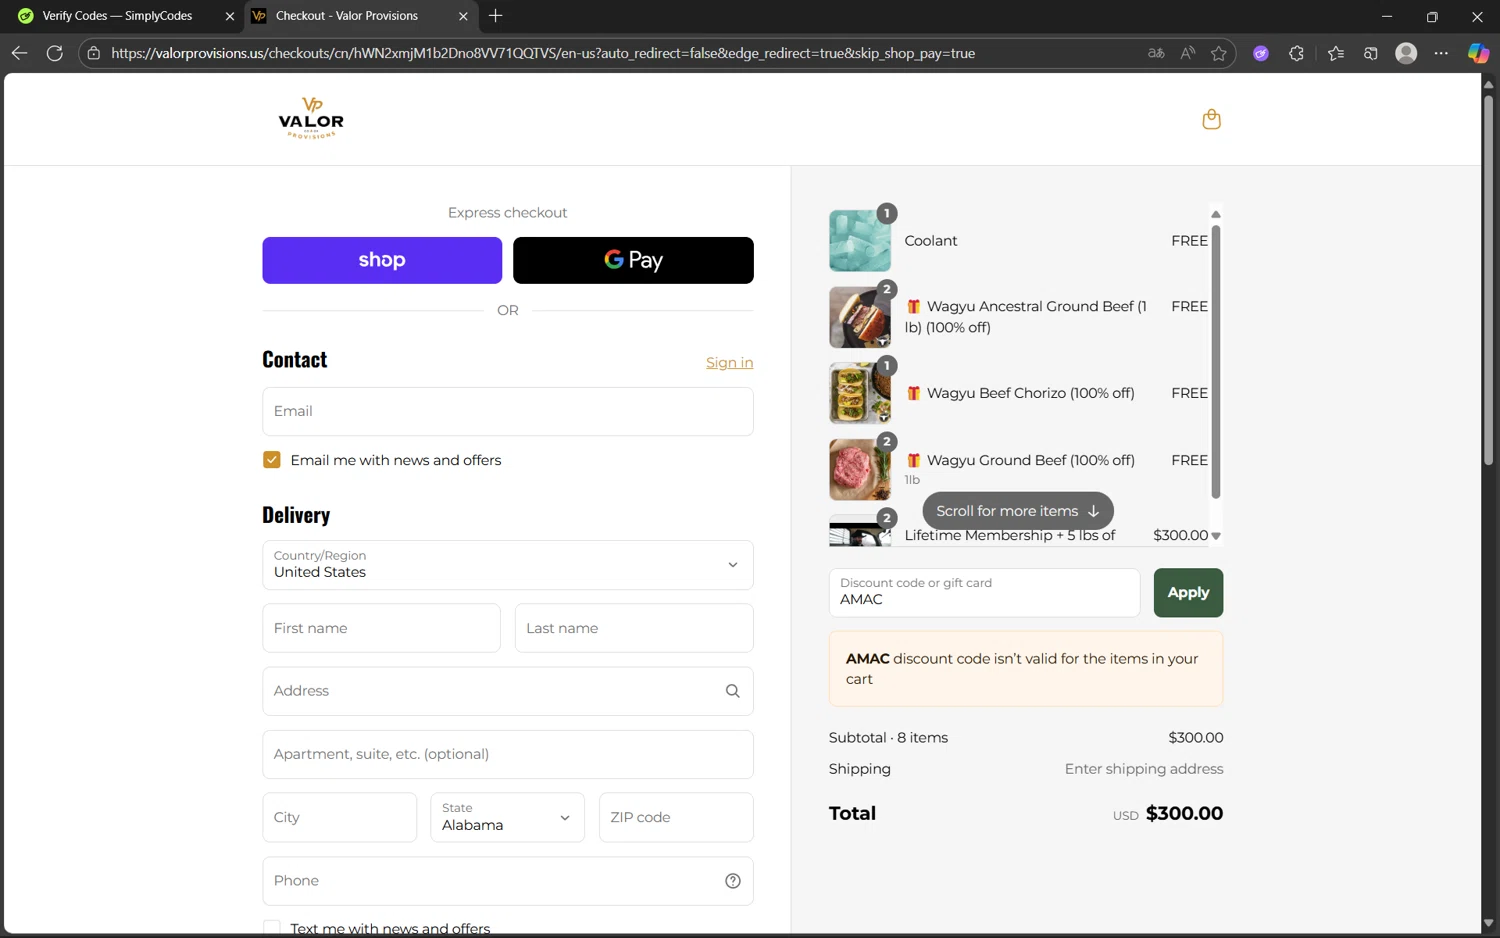This screenshot has height=938, width=1500.
Task: Close the Checkout Valor Provisions tab
Action: tap(463, 16)
